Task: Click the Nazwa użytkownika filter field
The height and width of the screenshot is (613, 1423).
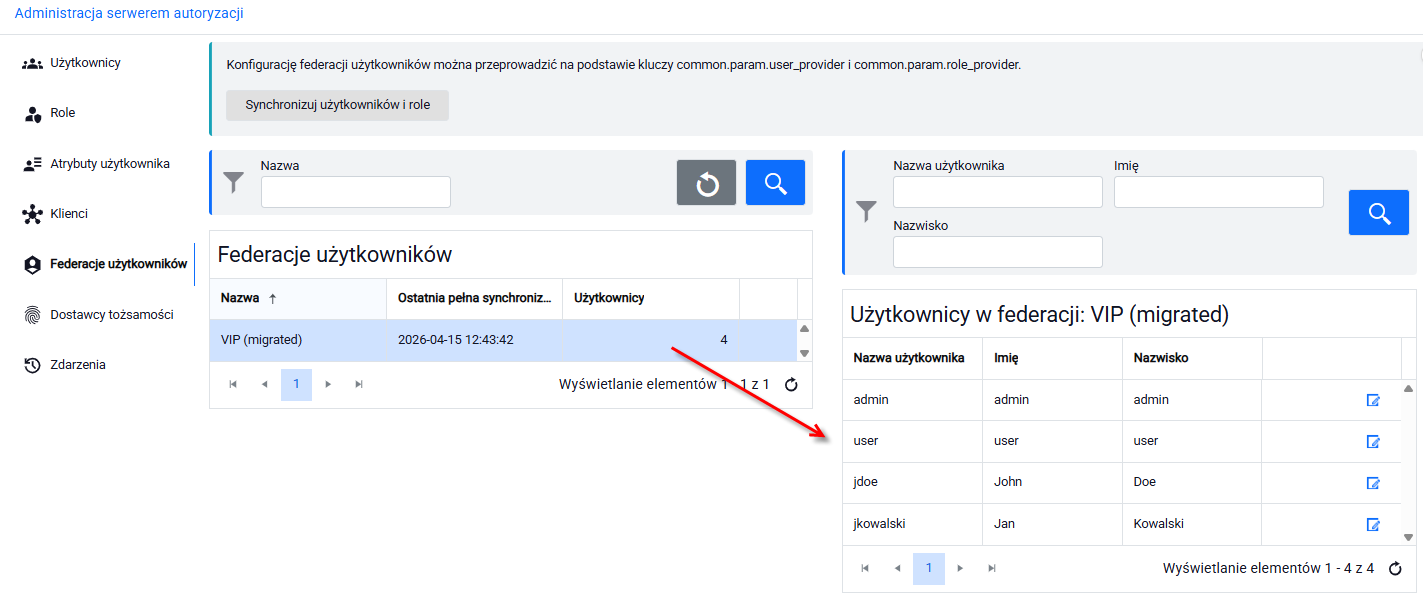Action: pos(998,192)
